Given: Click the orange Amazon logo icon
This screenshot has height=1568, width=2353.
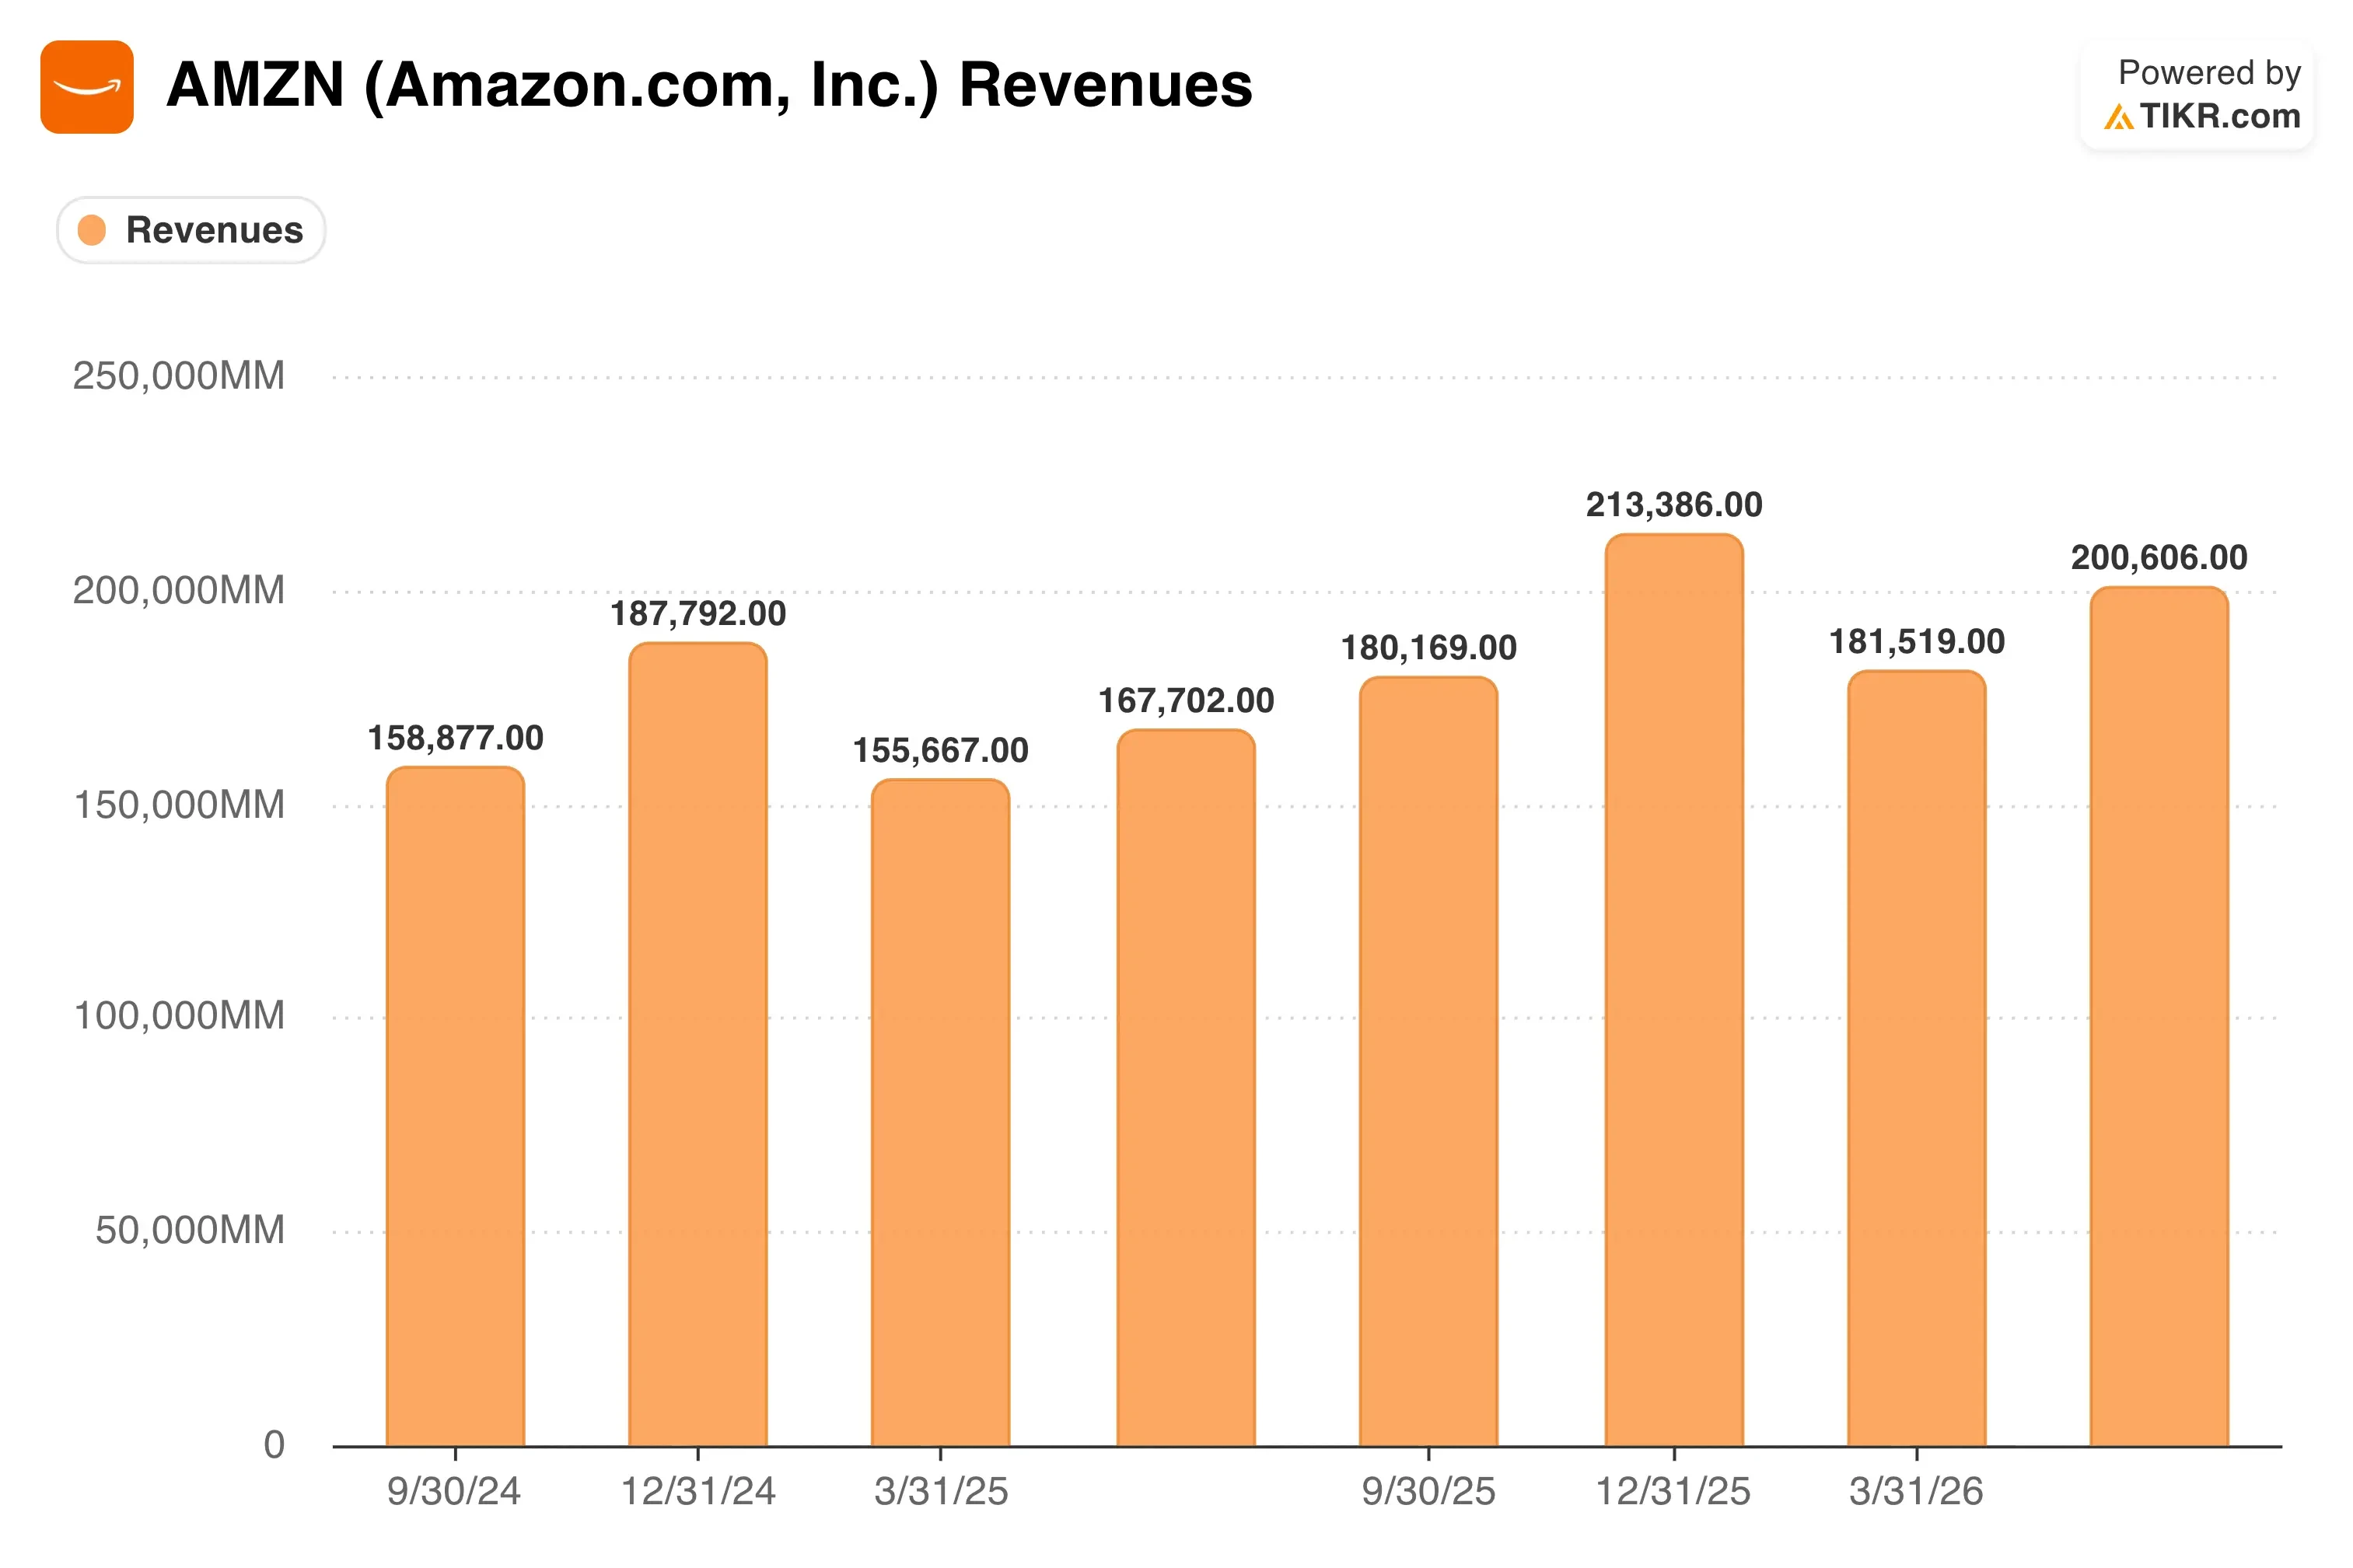Looking at the screenshot, I should [87, 87].
